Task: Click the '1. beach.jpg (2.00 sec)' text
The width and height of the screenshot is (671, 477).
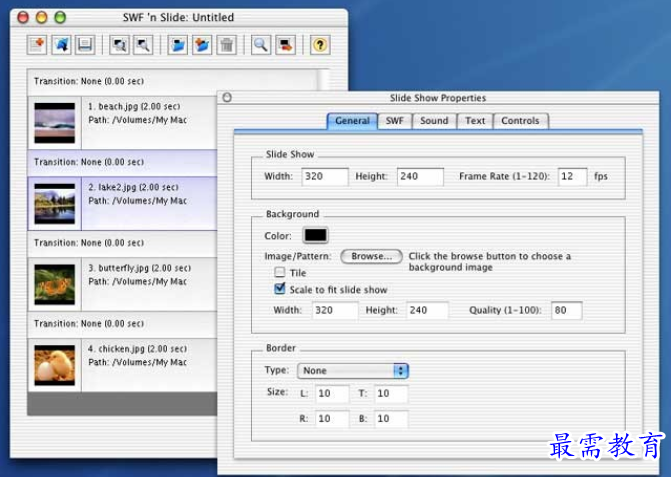Action: [134, 107]
